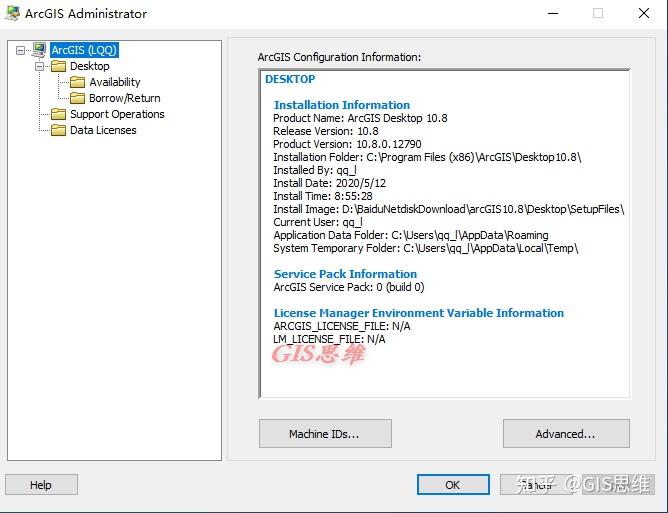Click the System Temporary Folder line
Viewport: 668px width, 513px height.
point(426,248)
